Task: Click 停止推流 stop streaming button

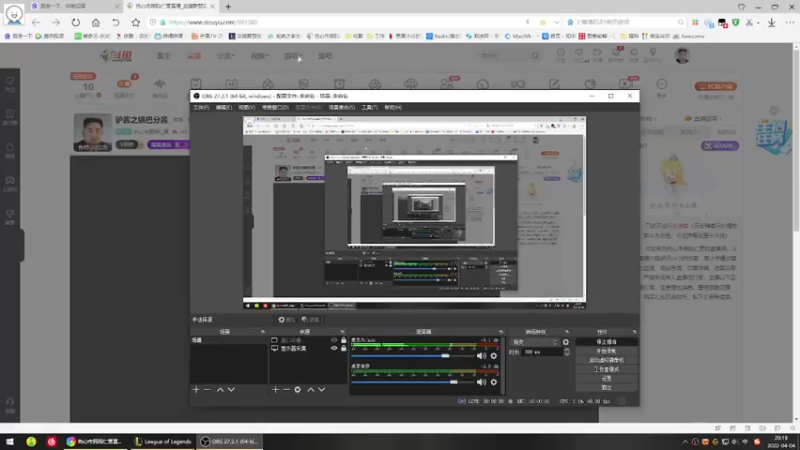Action: (x=606, y=342)
